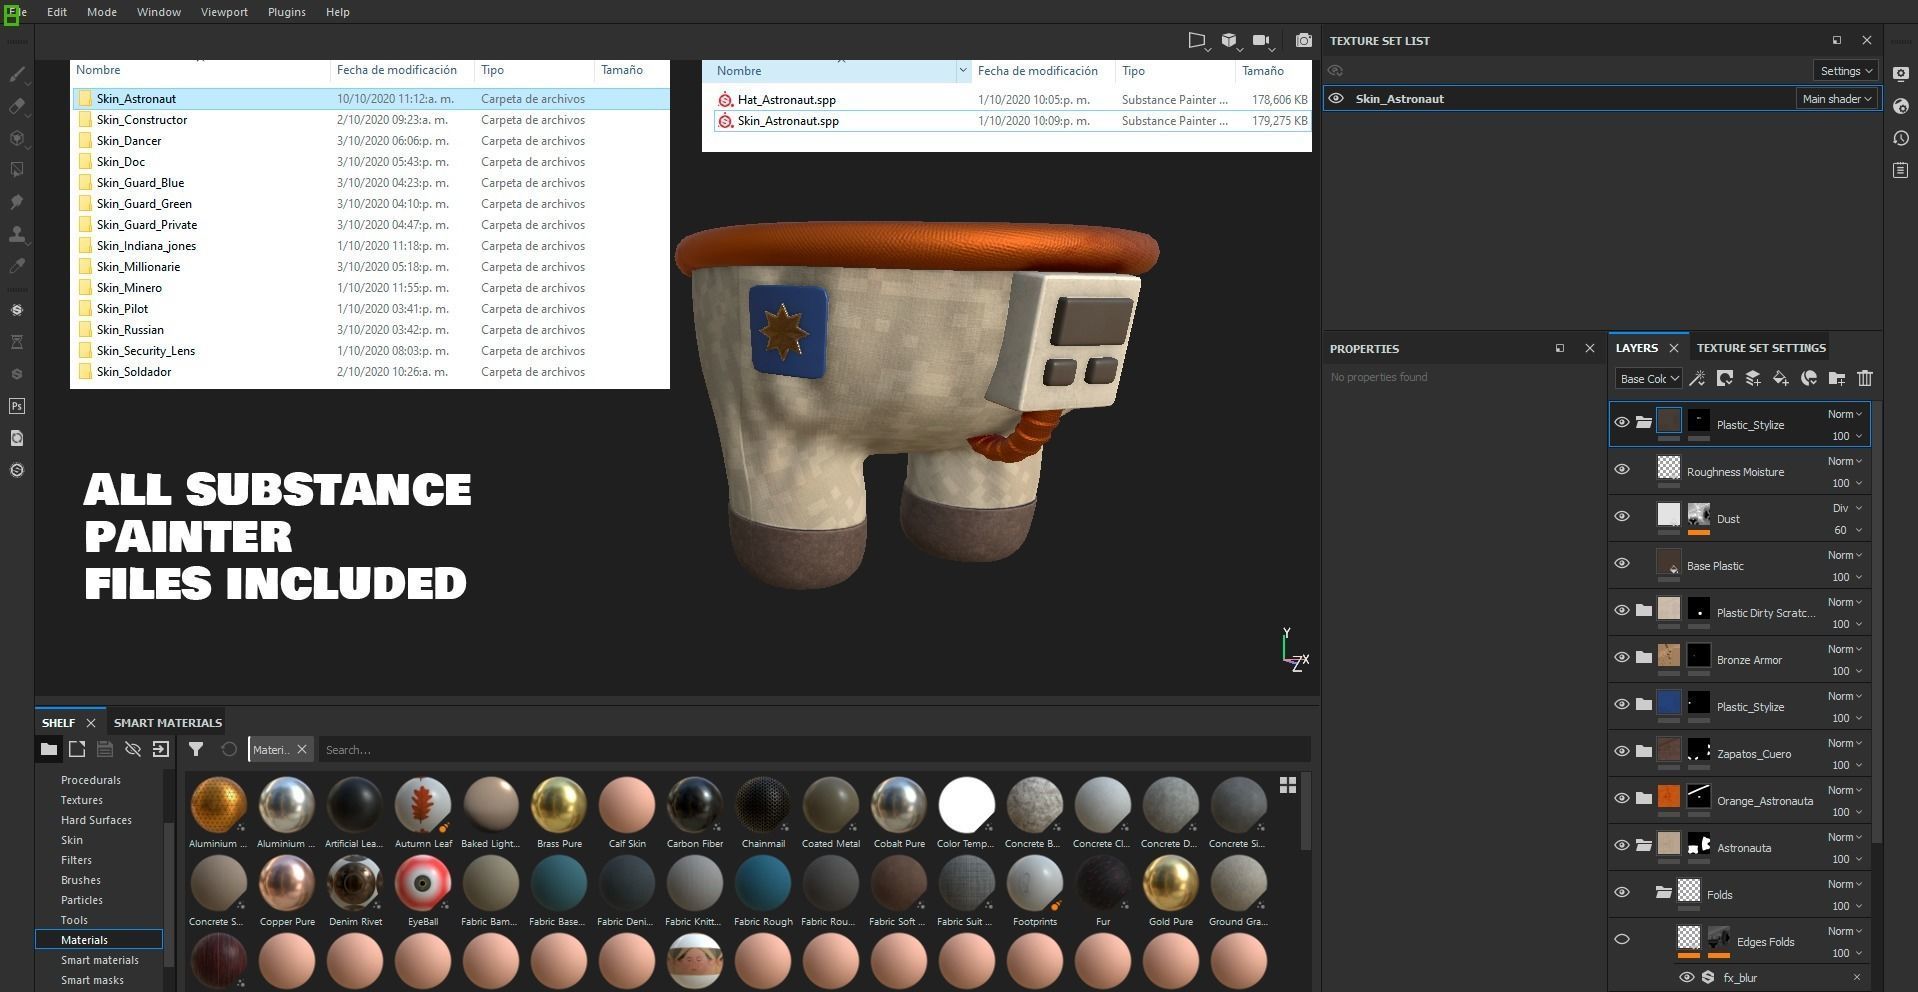Viewport: 1918px width, 992px height.
Task: Select the Smudge tool
Action: pyautogui.click(x=17, y=202)
